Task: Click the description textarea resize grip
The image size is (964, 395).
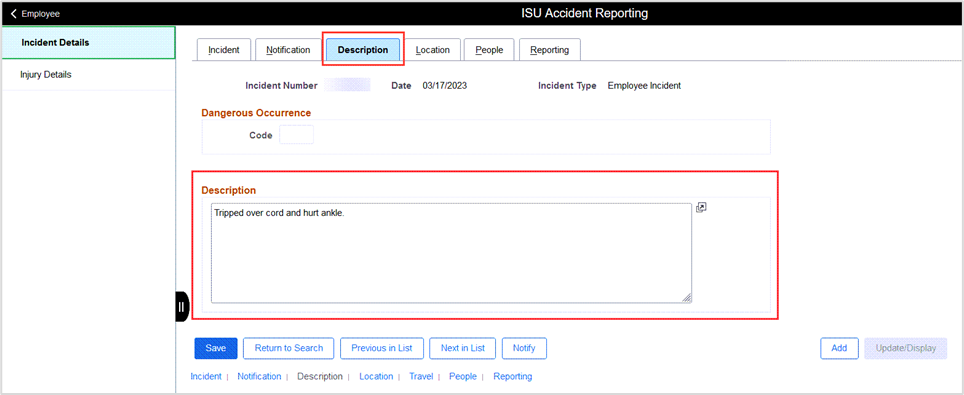Action: tap(687, 298)
